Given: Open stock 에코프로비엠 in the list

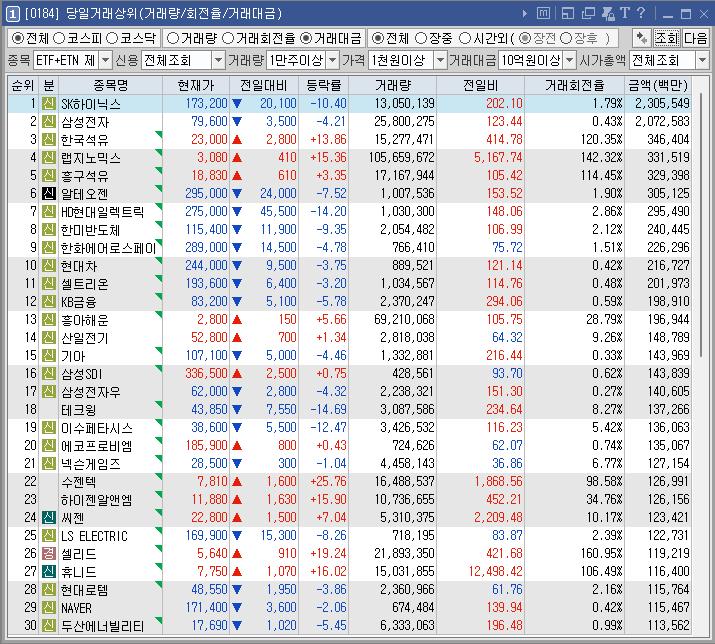Looking at the screenshot, I should 96,446.
